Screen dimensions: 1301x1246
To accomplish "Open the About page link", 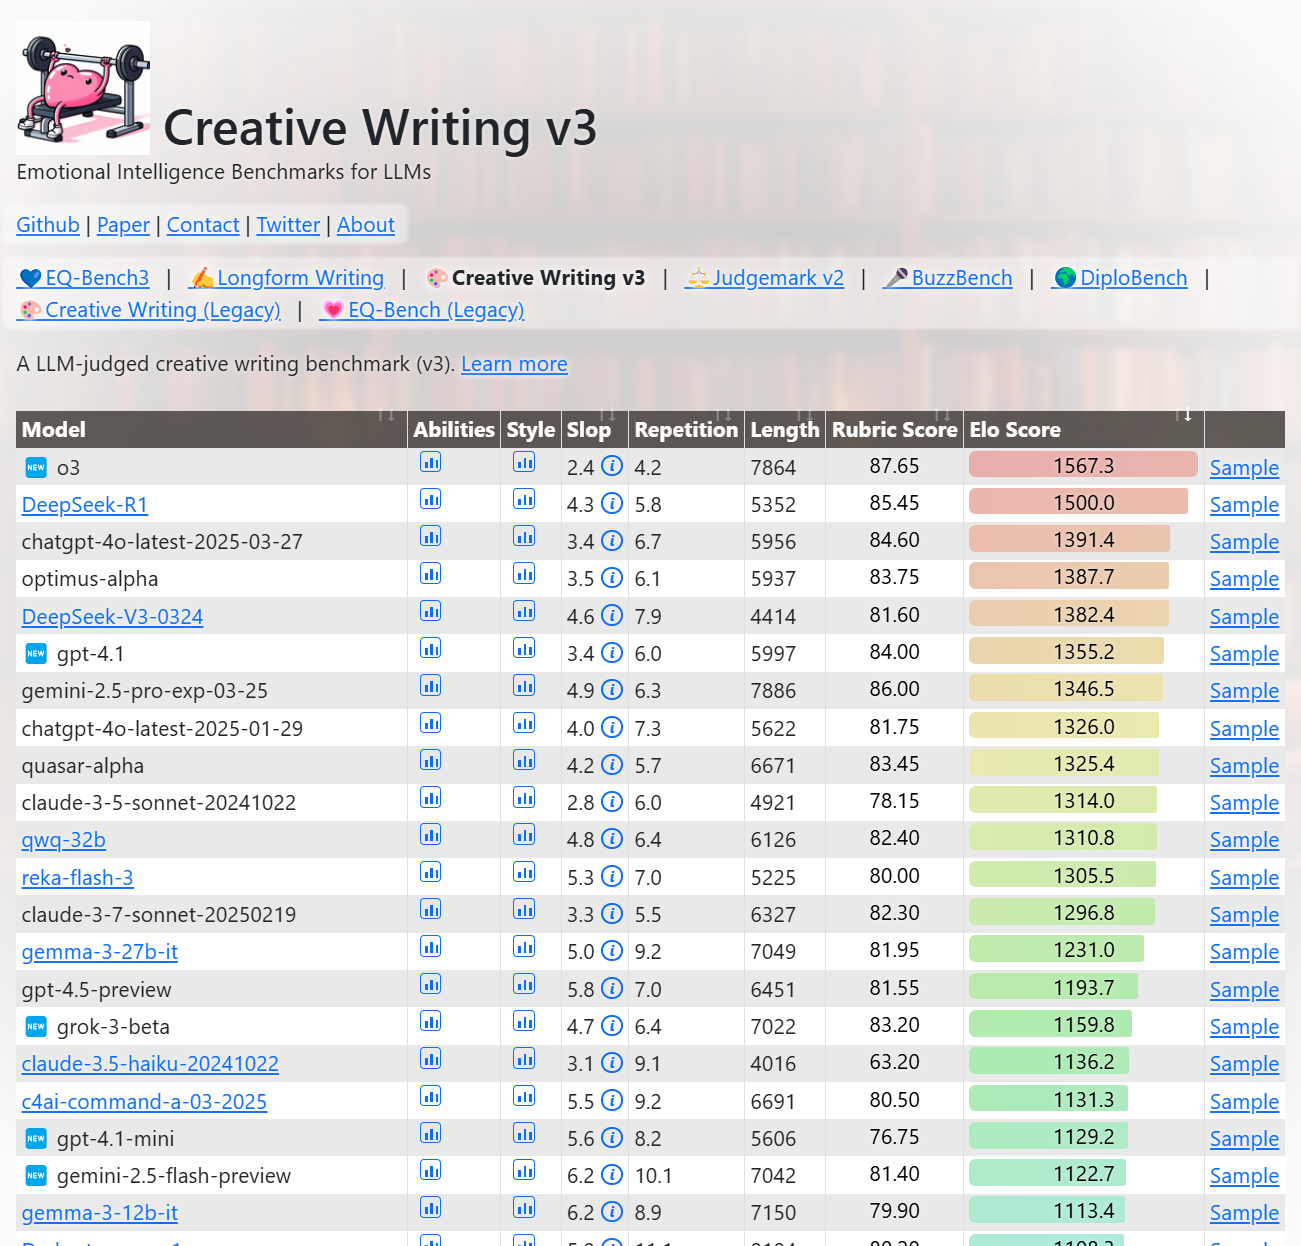I will pyautogui.click(x=366, y=225).
